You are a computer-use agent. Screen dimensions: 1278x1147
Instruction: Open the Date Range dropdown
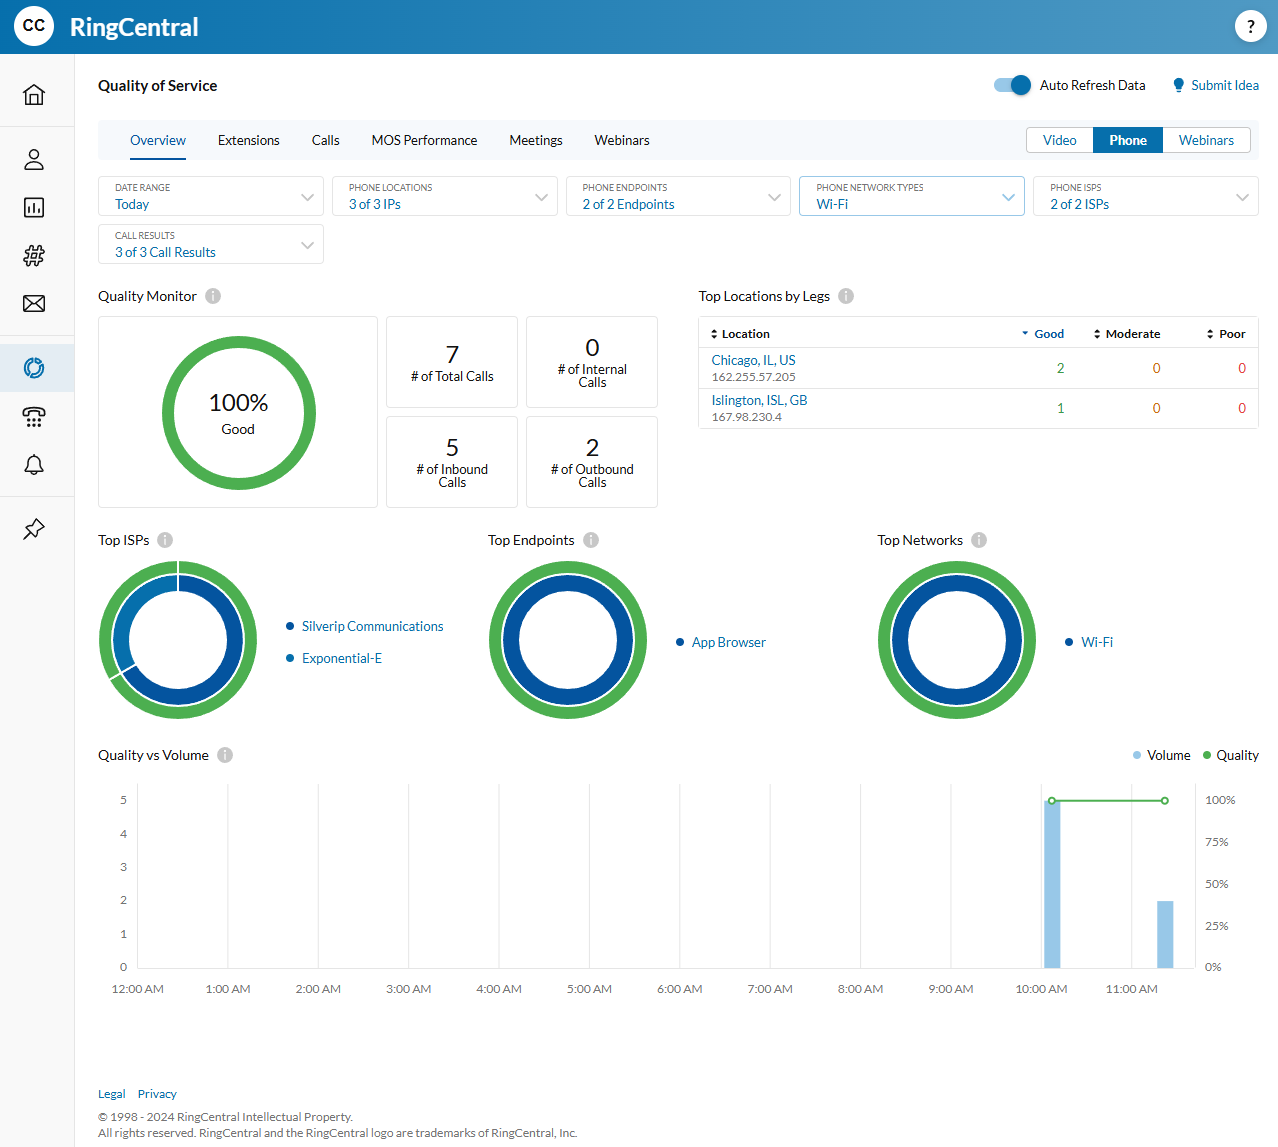coord(210,196)
